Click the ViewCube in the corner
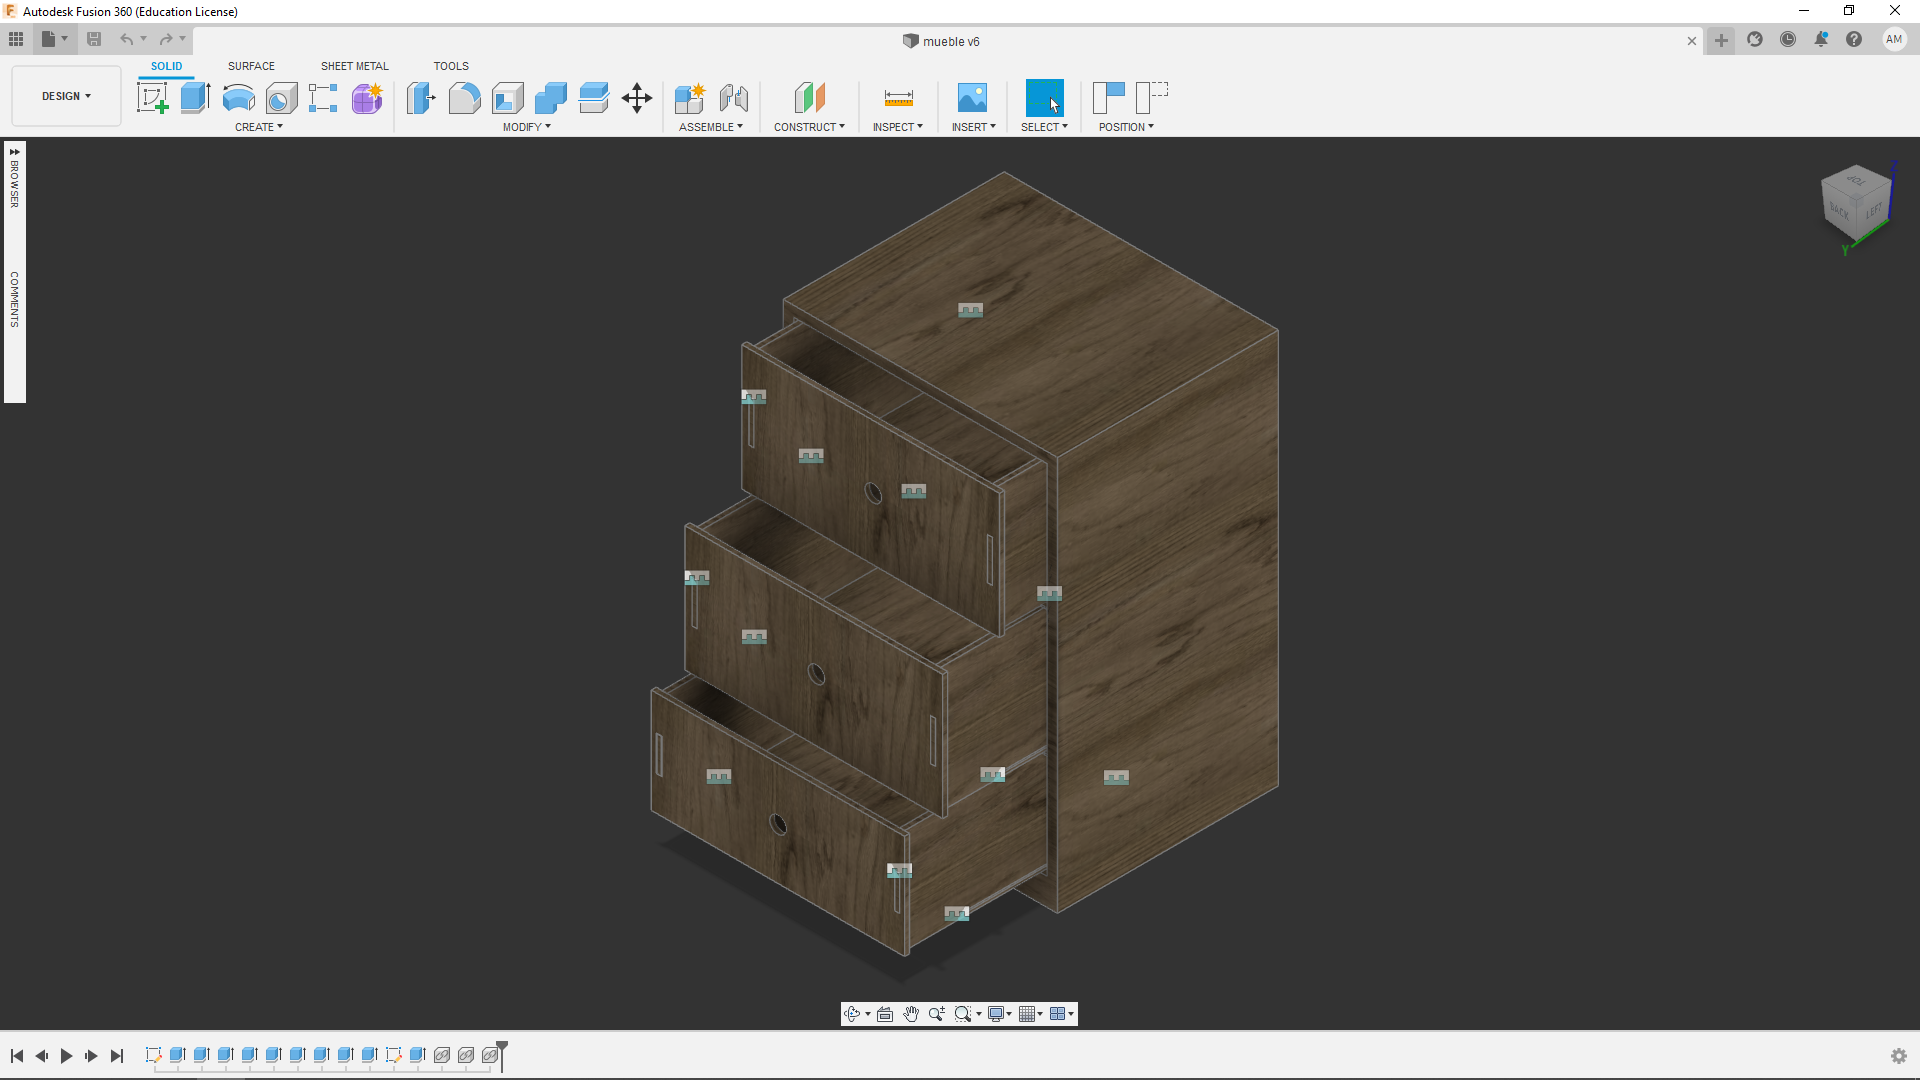The image size is (1920, 1080). [1856, 200]
